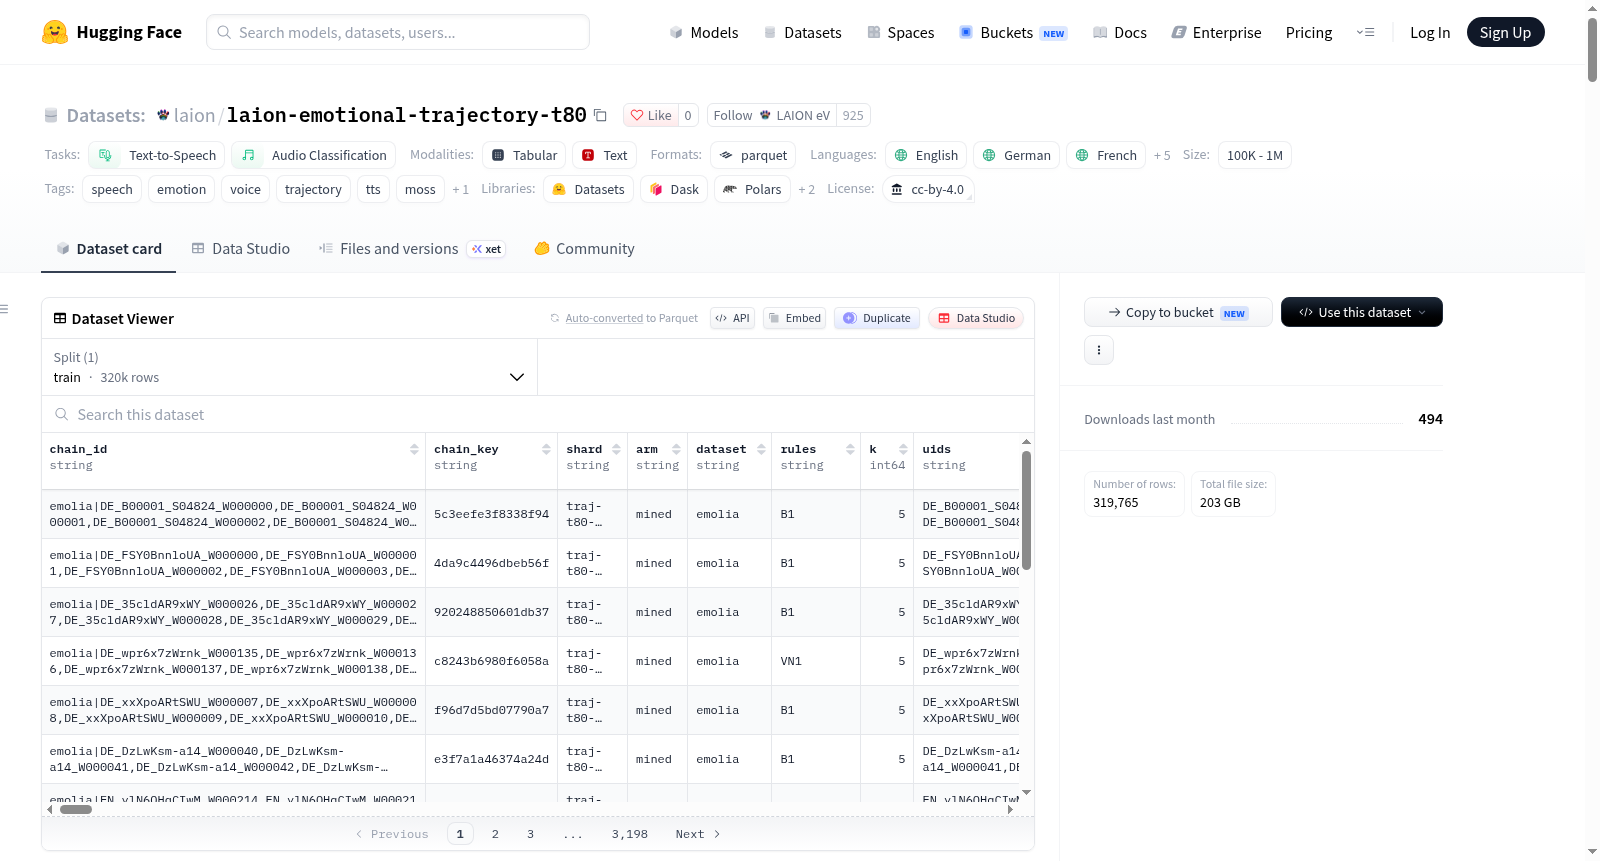This screenshot has width=1600, height=861.
Task: Show the +1 more tags
Action: click(460, 189)
